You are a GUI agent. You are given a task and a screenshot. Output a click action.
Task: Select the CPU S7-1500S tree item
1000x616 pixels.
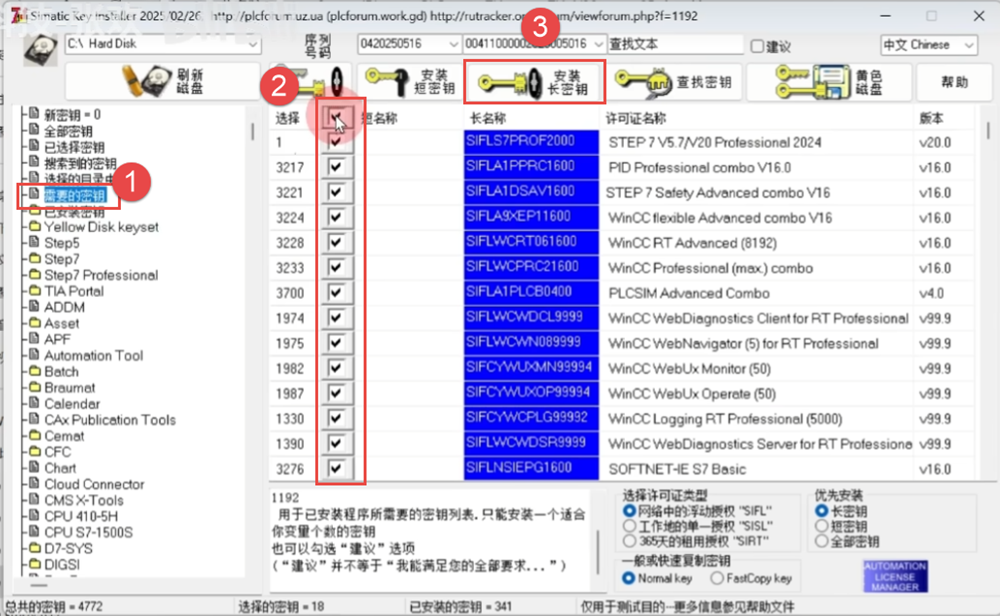[88, 532]
